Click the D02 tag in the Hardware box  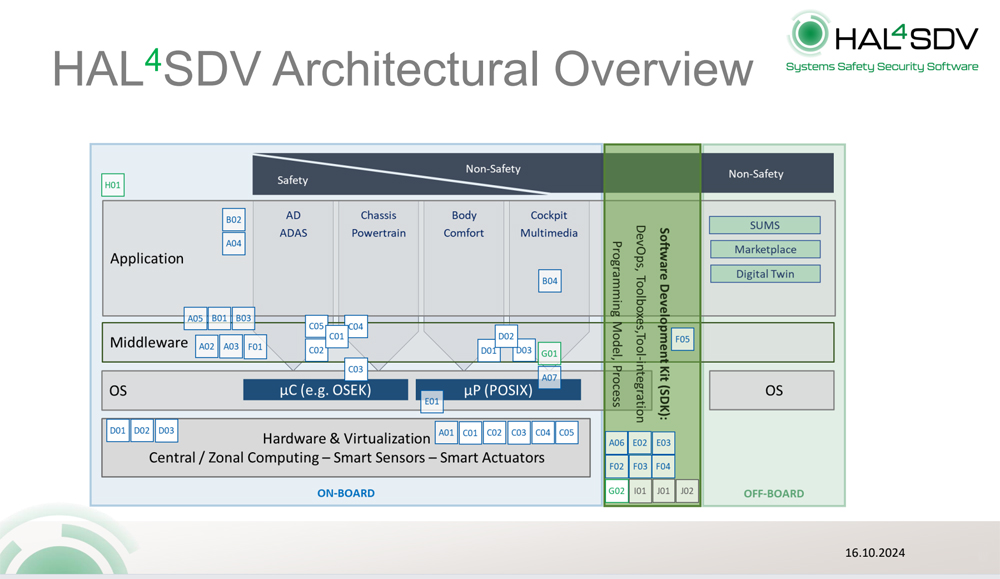(x=142, y=430)
